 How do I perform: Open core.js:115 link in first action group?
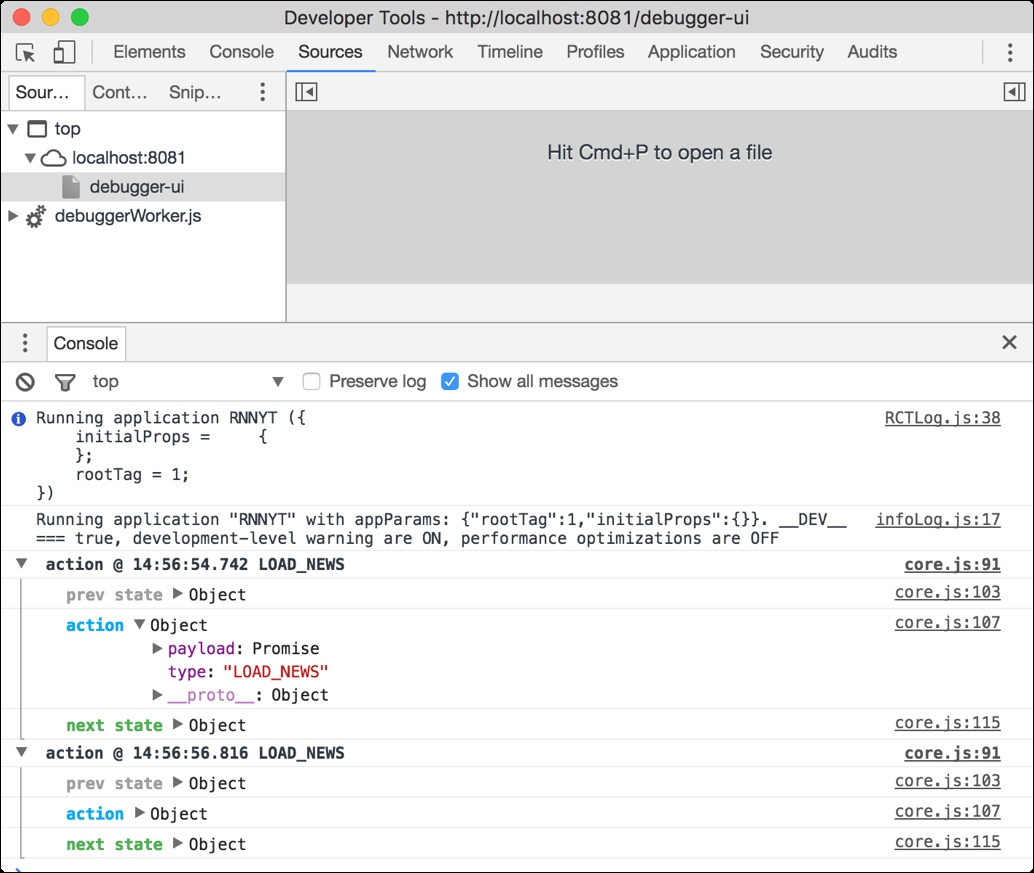click(x=948, y=723)
